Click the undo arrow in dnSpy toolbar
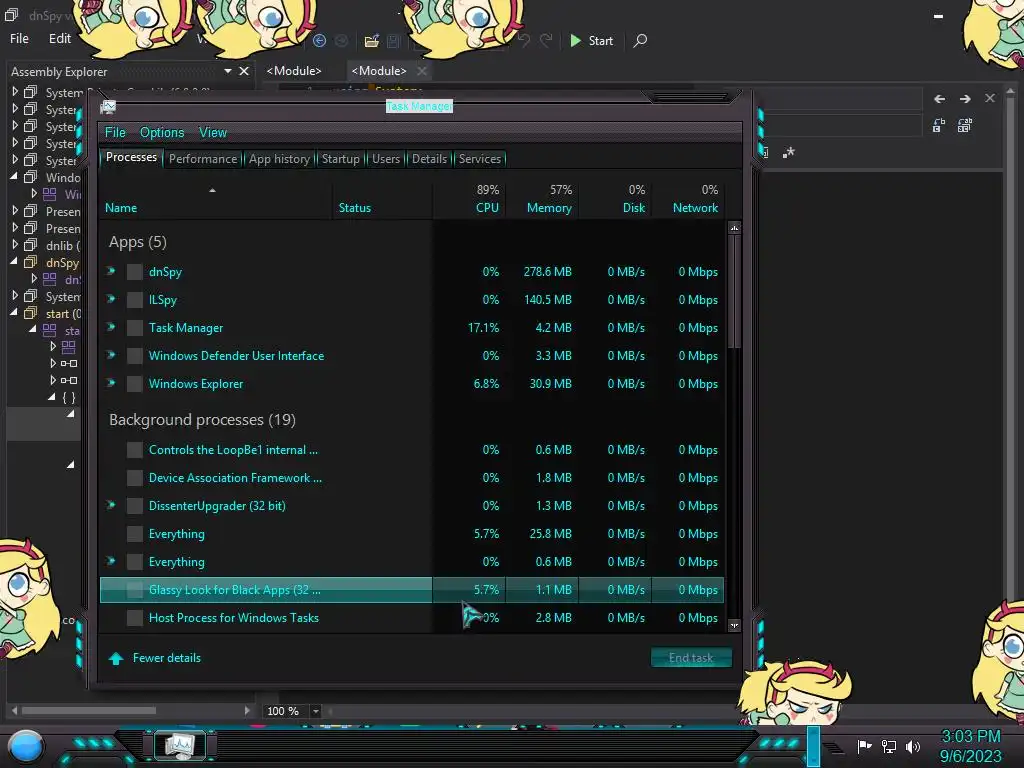The width and height of the screenshot is (1024, 768). [524, 40]
